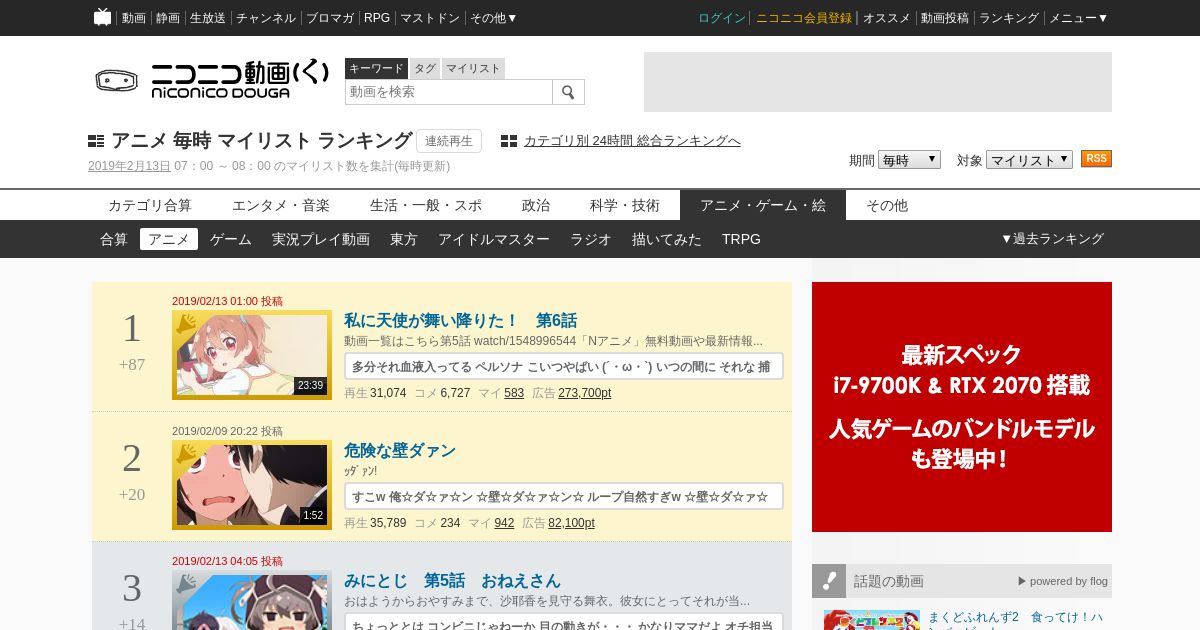Go to 動画 in the top navigation
This screenshot has height=630, width=1200.
point(134,18)
